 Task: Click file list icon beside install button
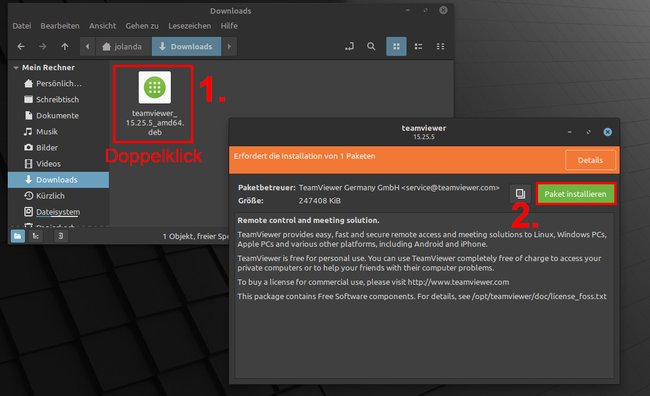click(520, 194)
